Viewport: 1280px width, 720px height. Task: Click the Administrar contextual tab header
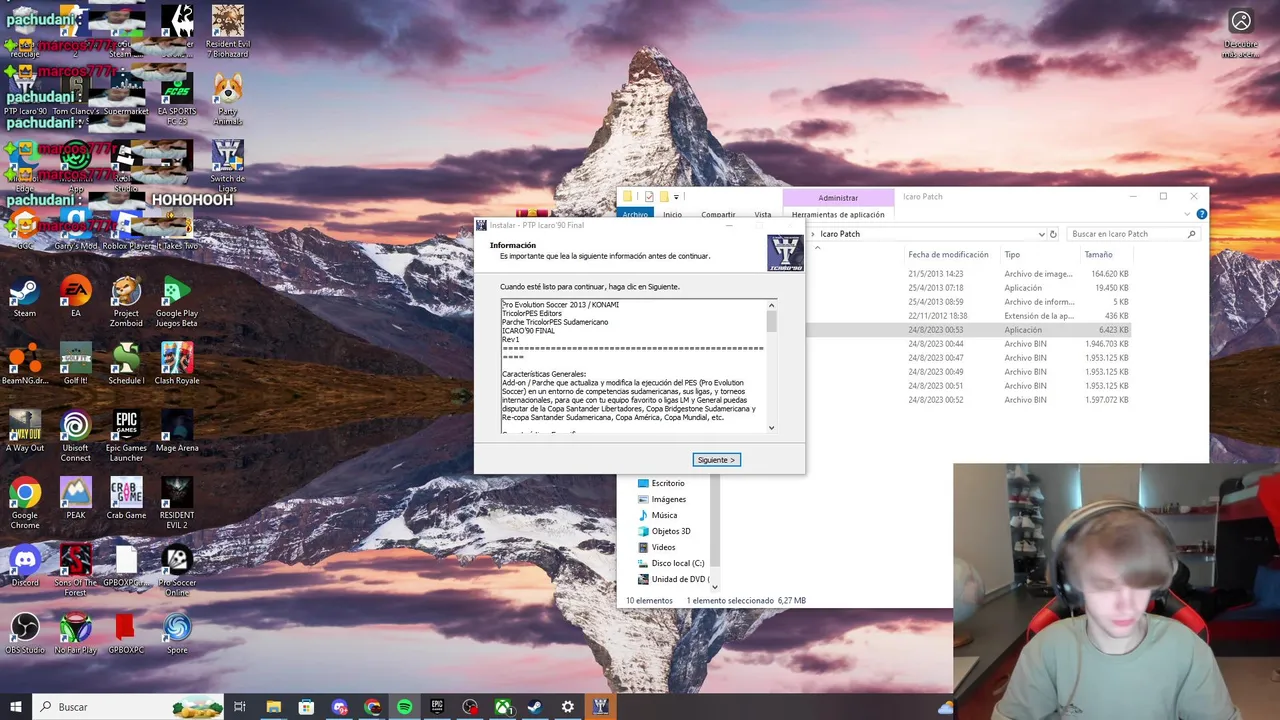click(838, 198)
